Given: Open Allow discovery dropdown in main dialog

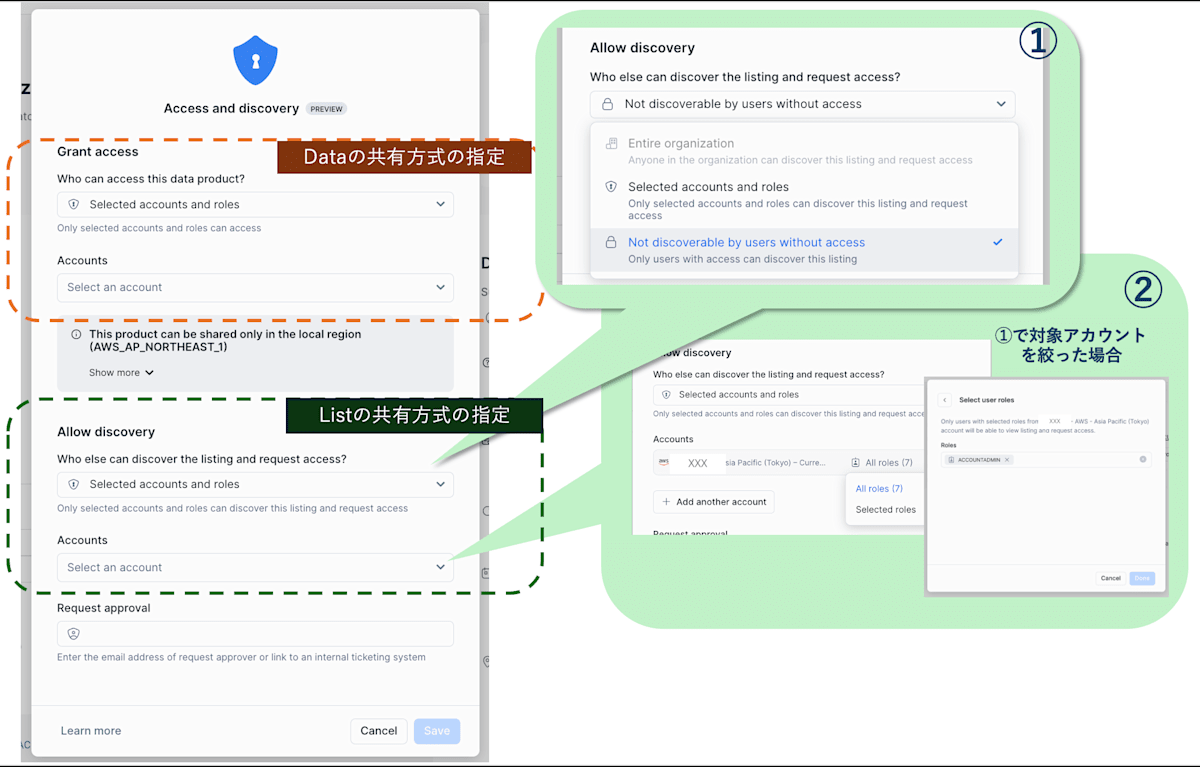Looking at the screenshot, I should (x=255, y=484).
